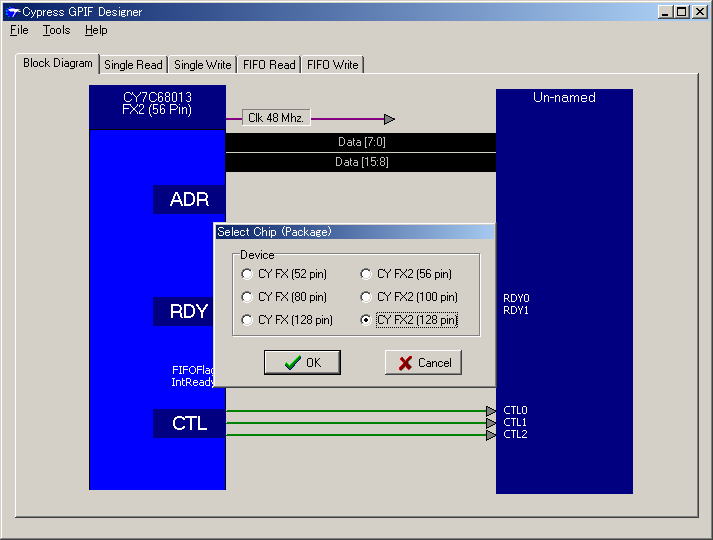Click the Data [15:8] bus bar

pyautogui.click(x=361, y=162)
